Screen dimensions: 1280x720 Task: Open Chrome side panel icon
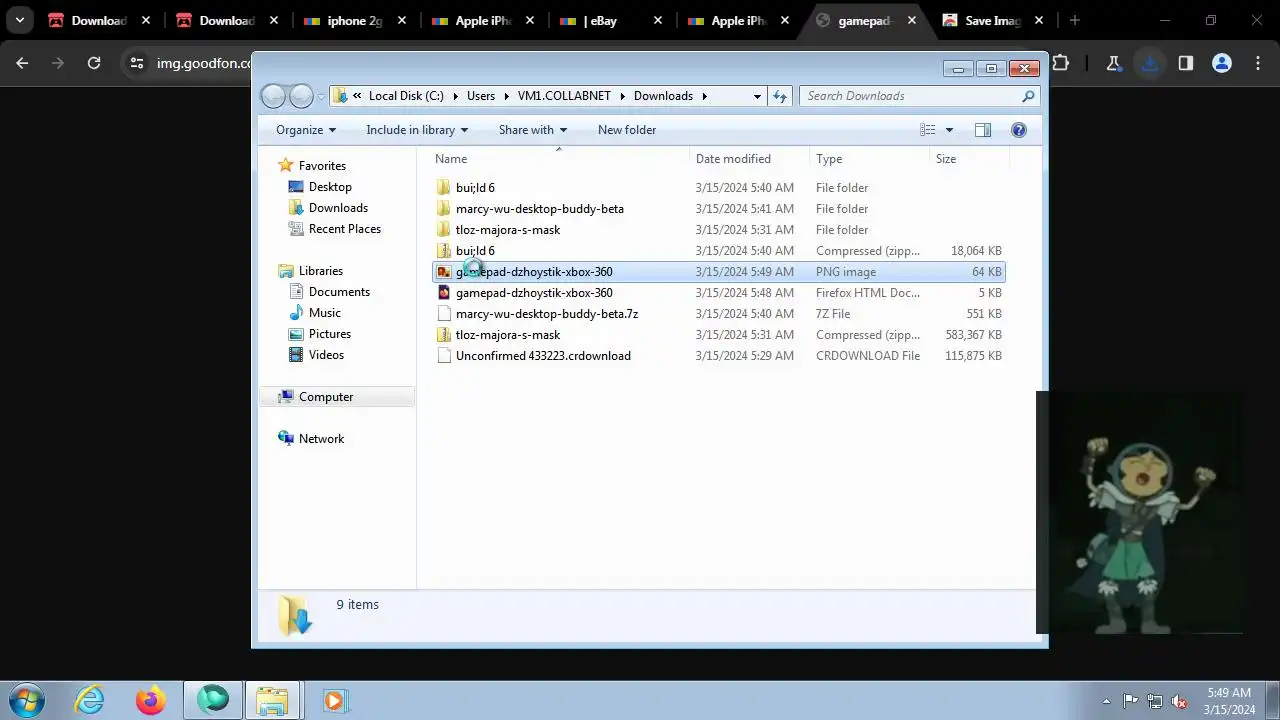tap(1186, 63)
